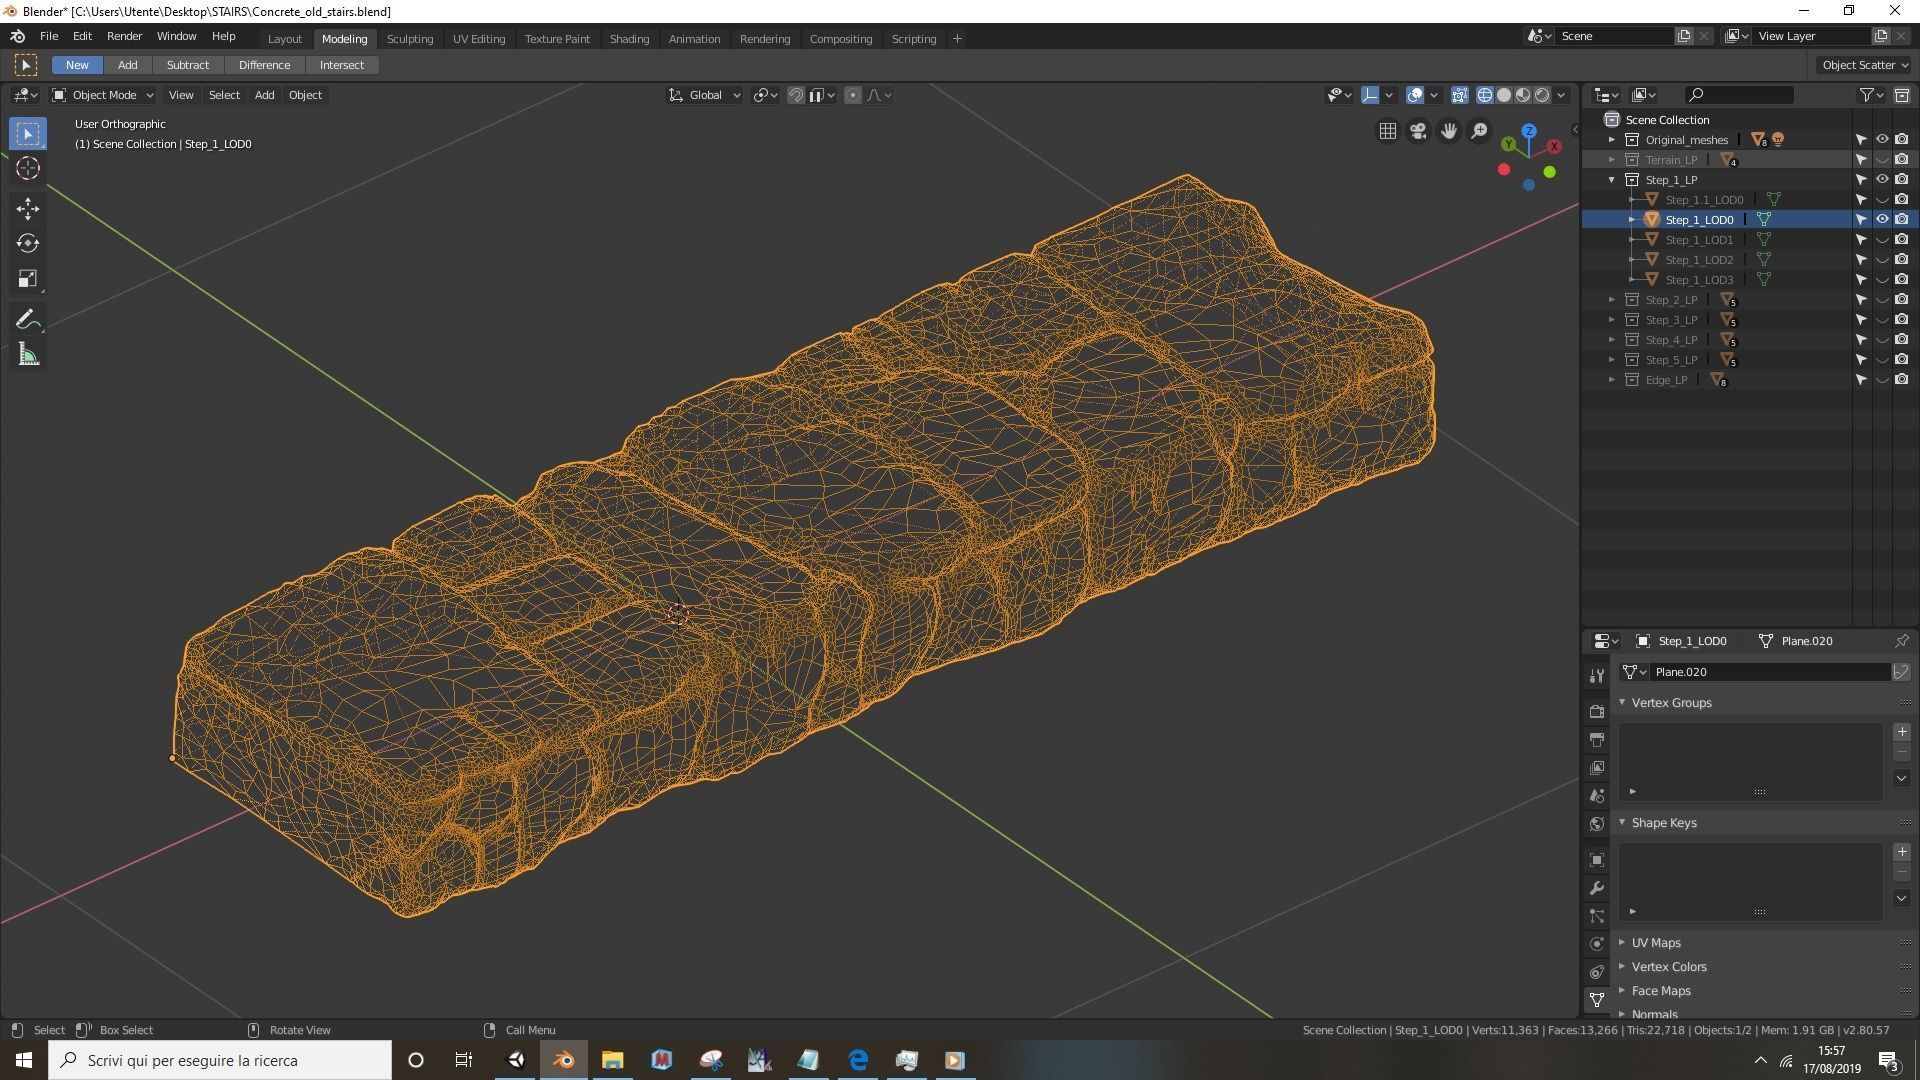This screenshot has height=1080, width=1920.
Task: Open the Object Data mesh properties tab
Action: click(x=1597, y=1000)
